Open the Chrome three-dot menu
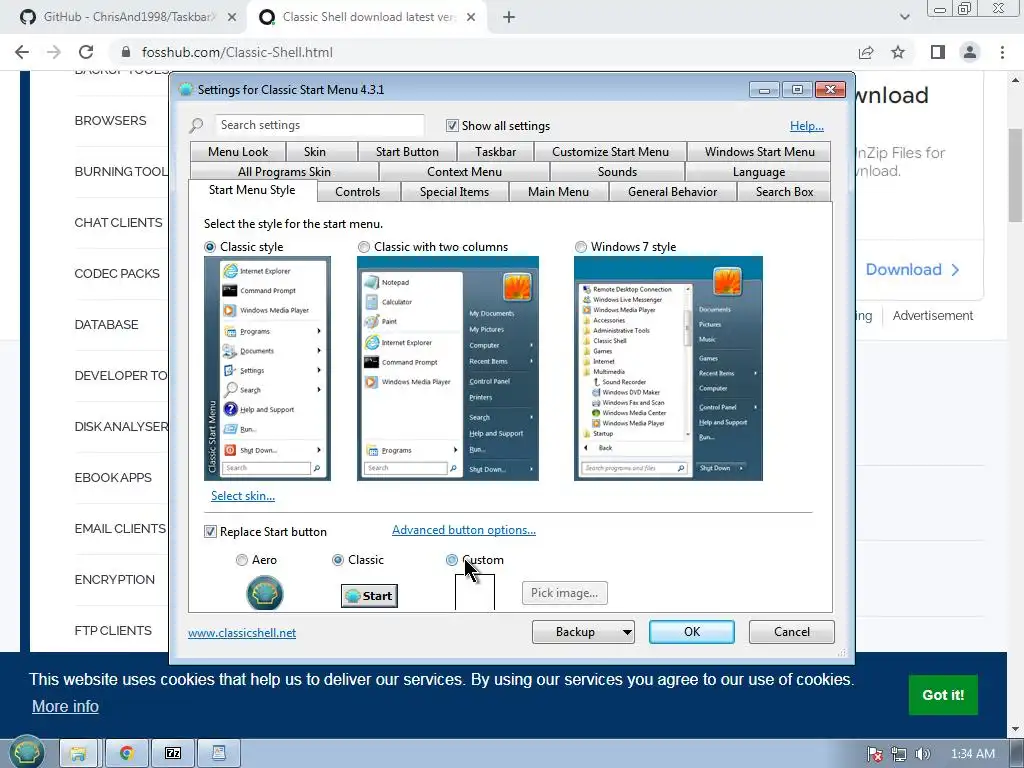Viewport: 1024px width, 768px height. pos(1002,52)
